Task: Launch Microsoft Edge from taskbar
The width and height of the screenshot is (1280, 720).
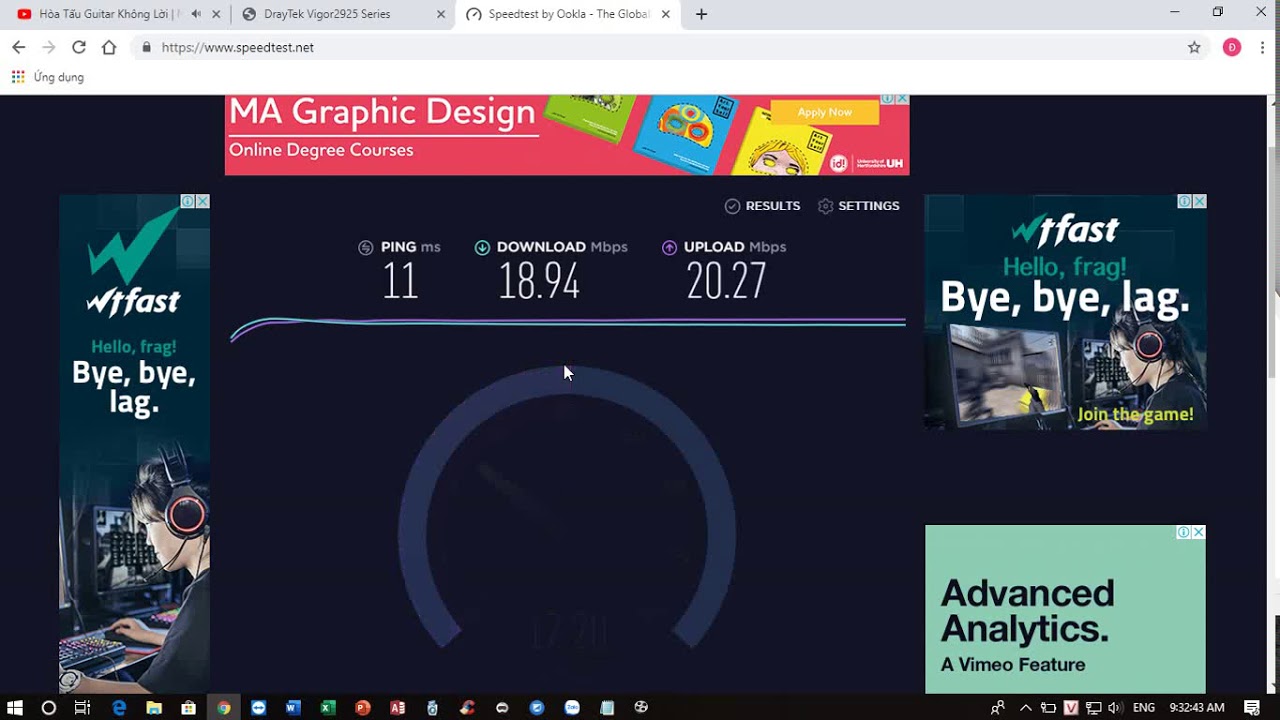Action: pos(120,707)
